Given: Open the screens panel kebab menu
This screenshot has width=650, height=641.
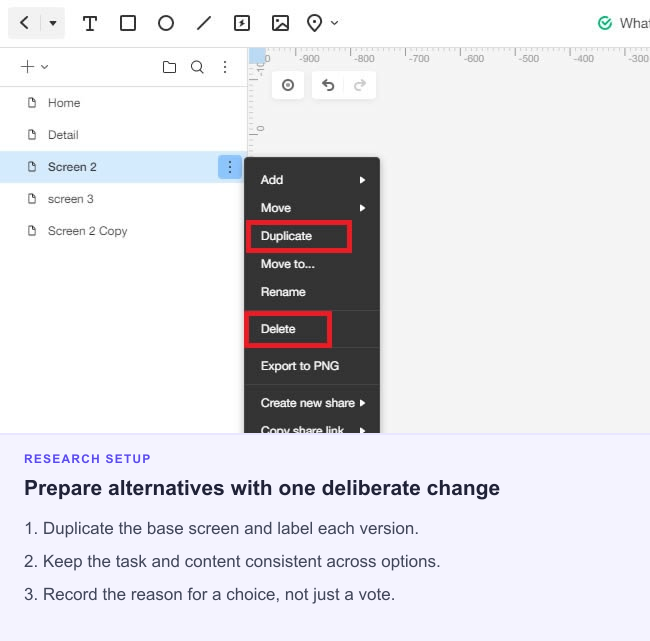Looking at the screenshot, I should click(x=225, y=67).
